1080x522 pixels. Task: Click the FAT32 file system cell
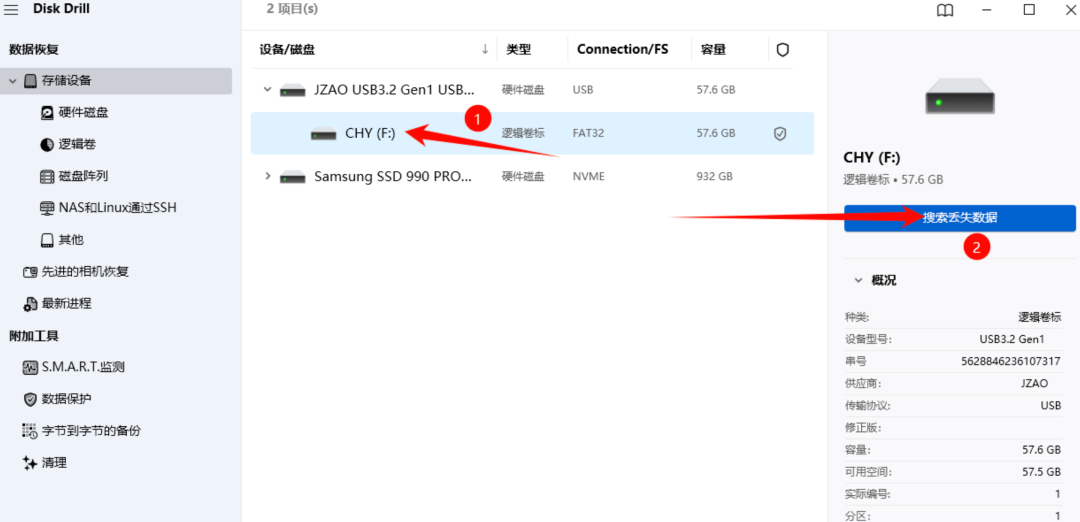(x=588, y=134)
